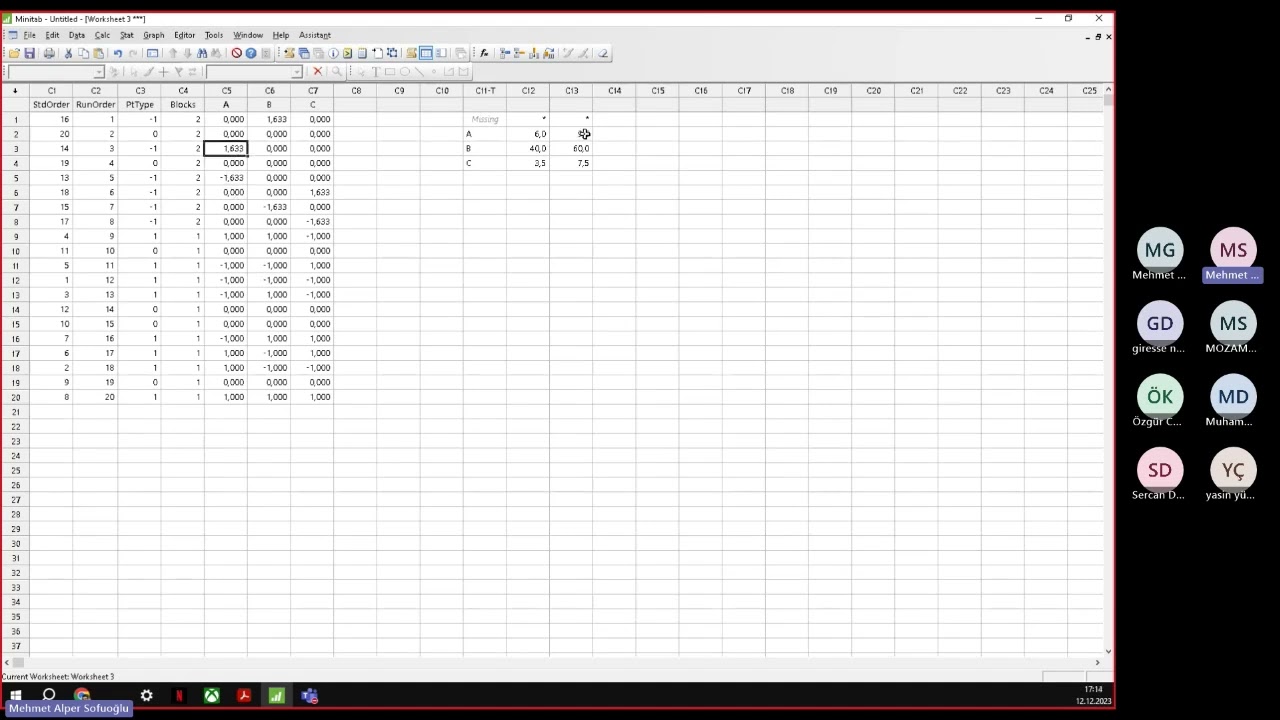
Task: Cut selected cells with the scissors icon
Action: coord(68,53)
